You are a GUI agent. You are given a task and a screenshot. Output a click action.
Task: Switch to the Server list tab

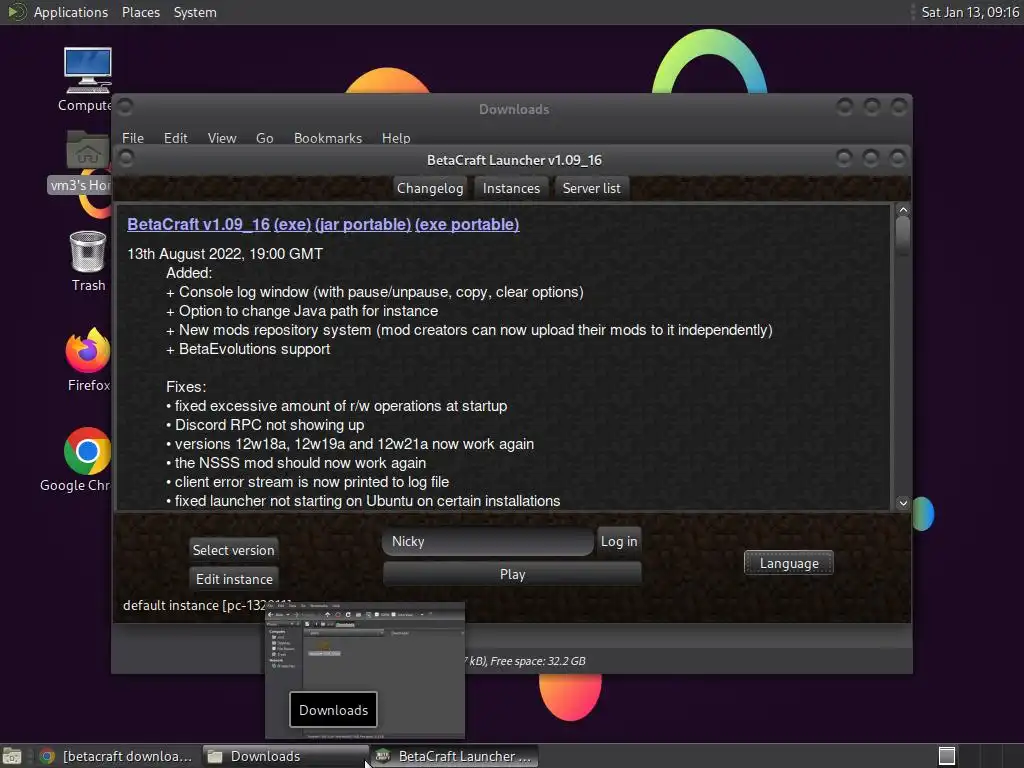[x=592, y=188]
